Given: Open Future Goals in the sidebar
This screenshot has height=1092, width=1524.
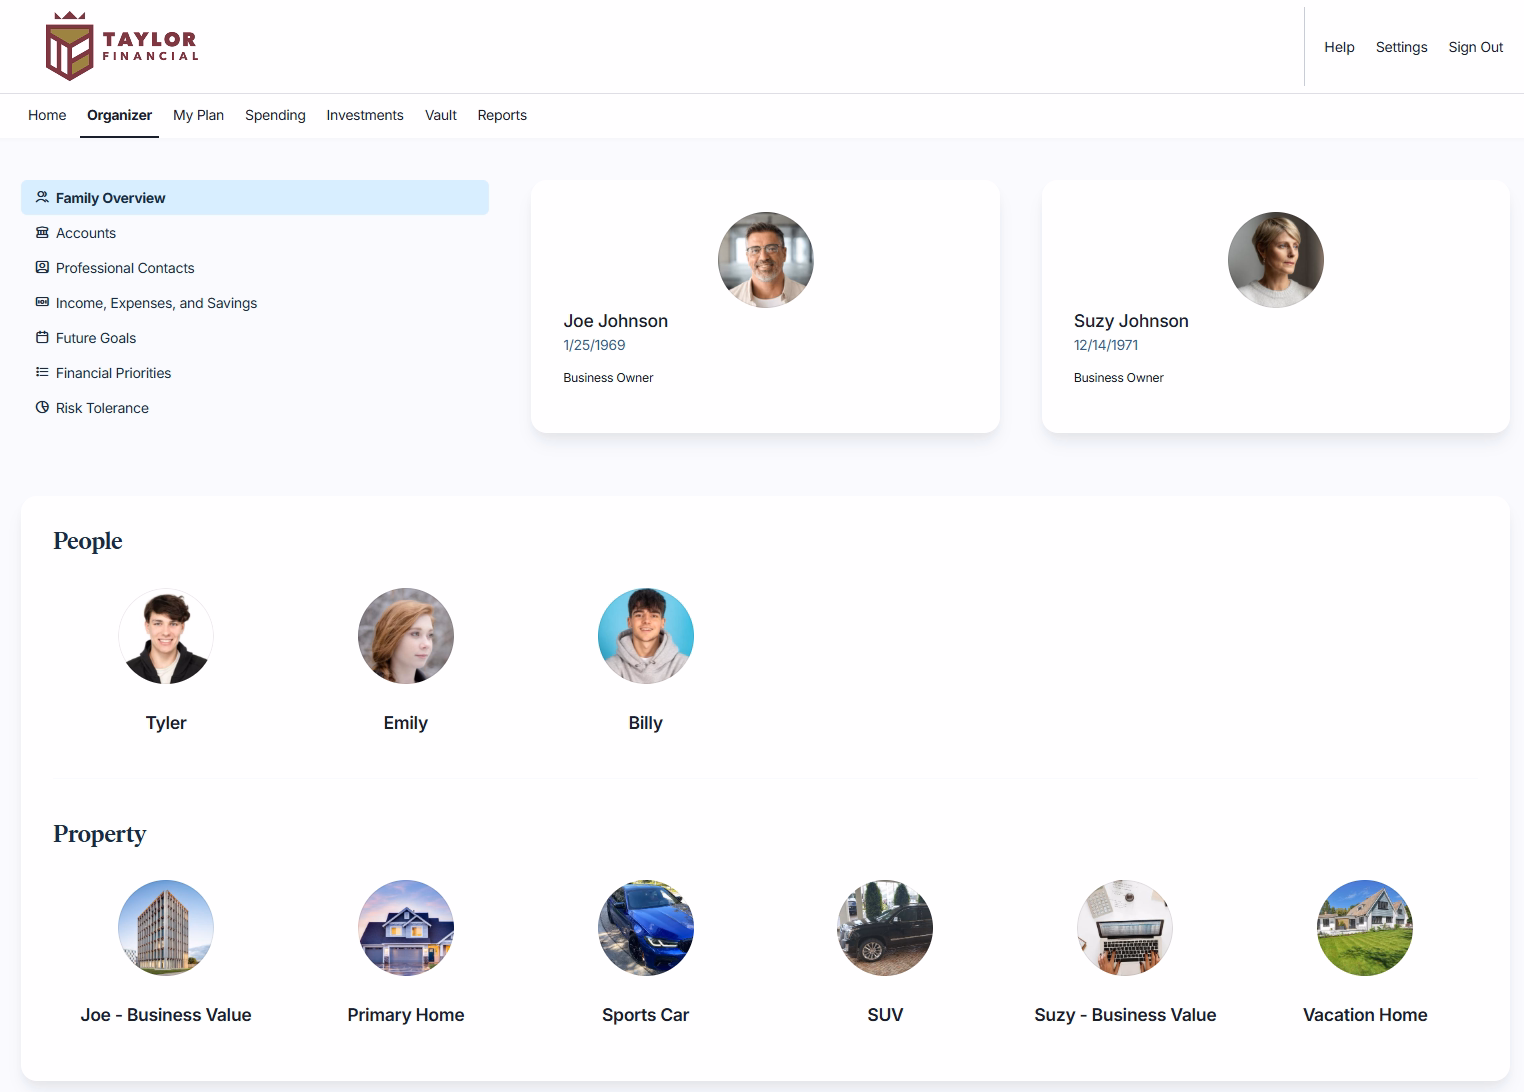Looking at the screenshot, I should (255, 338).
